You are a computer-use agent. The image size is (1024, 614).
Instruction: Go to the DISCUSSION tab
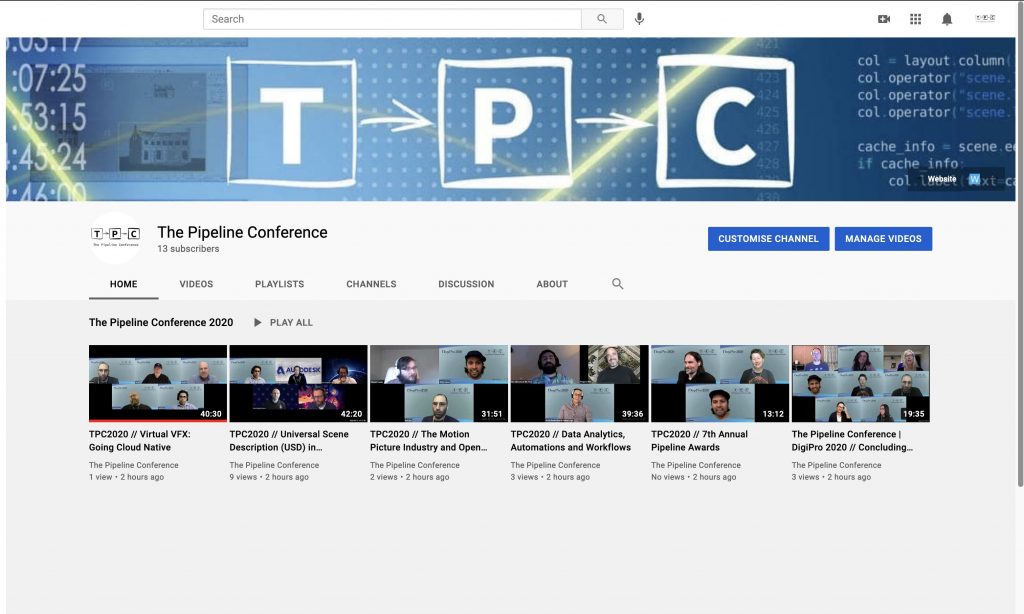click(465, 284)
